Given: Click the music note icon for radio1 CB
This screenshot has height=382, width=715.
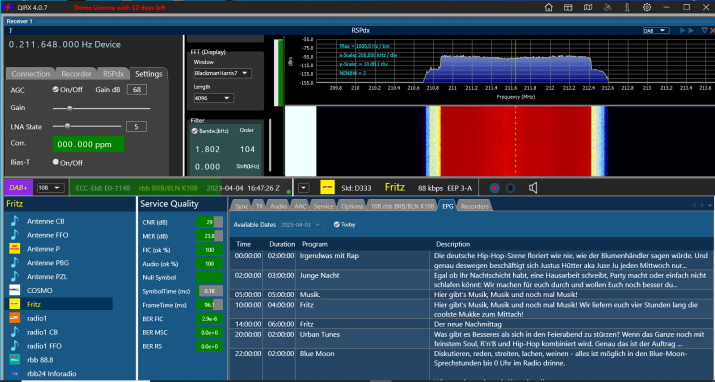Looking at the screenshot, I should [x=15, y=332].
